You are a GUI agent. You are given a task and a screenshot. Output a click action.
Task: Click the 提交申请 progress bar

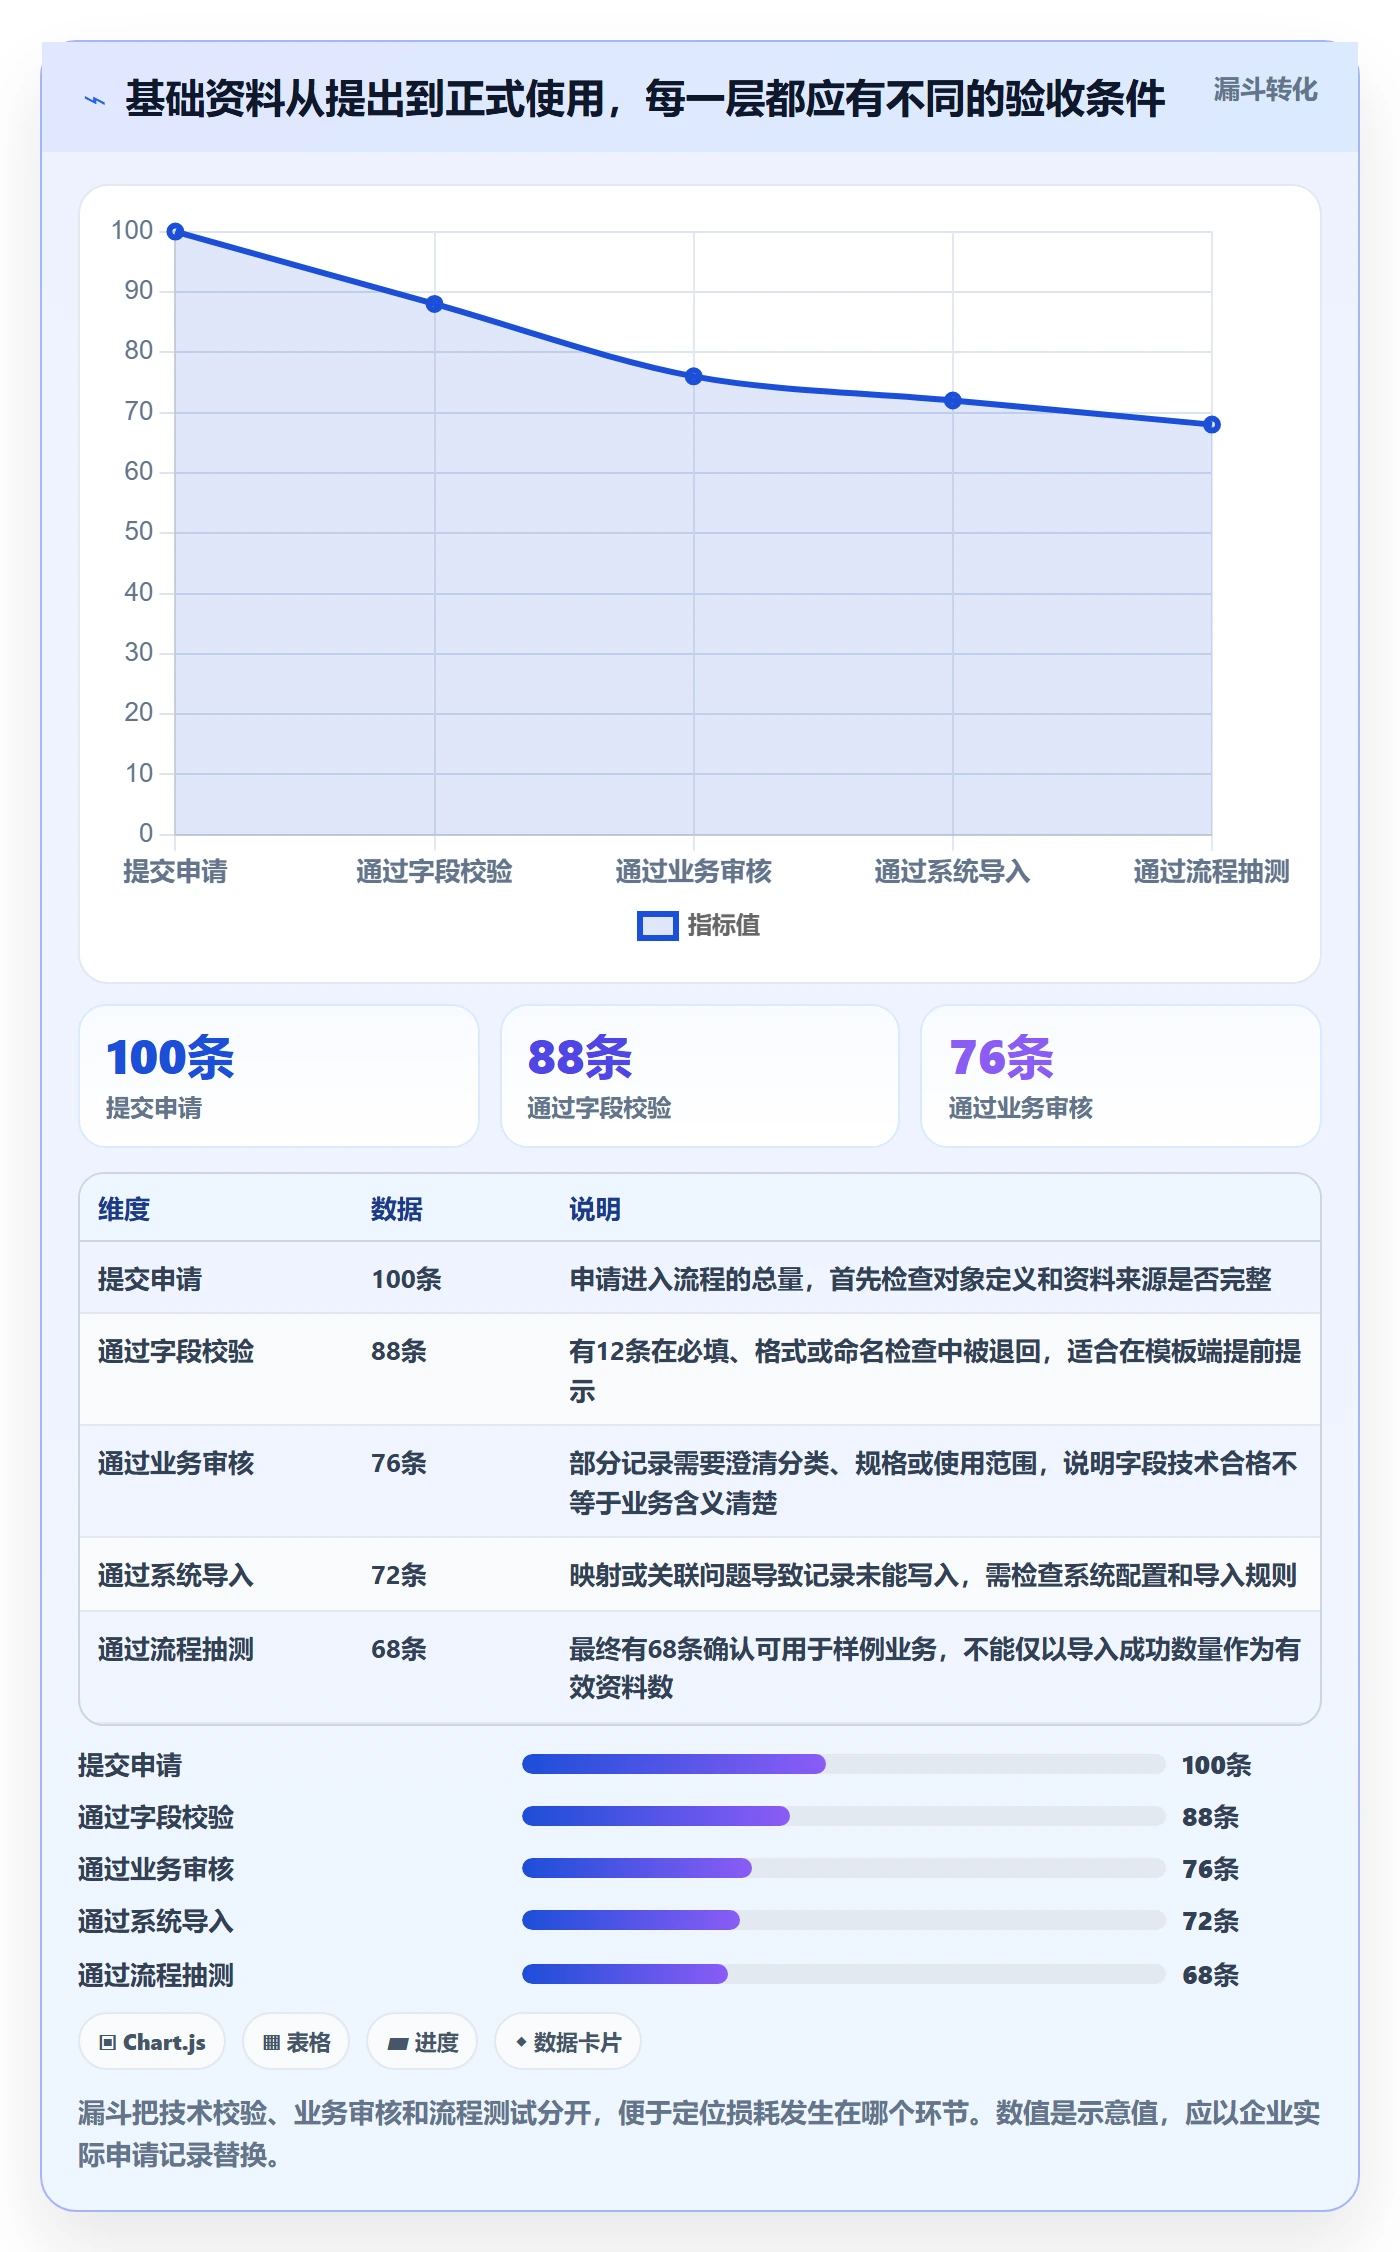(844, 1764)
